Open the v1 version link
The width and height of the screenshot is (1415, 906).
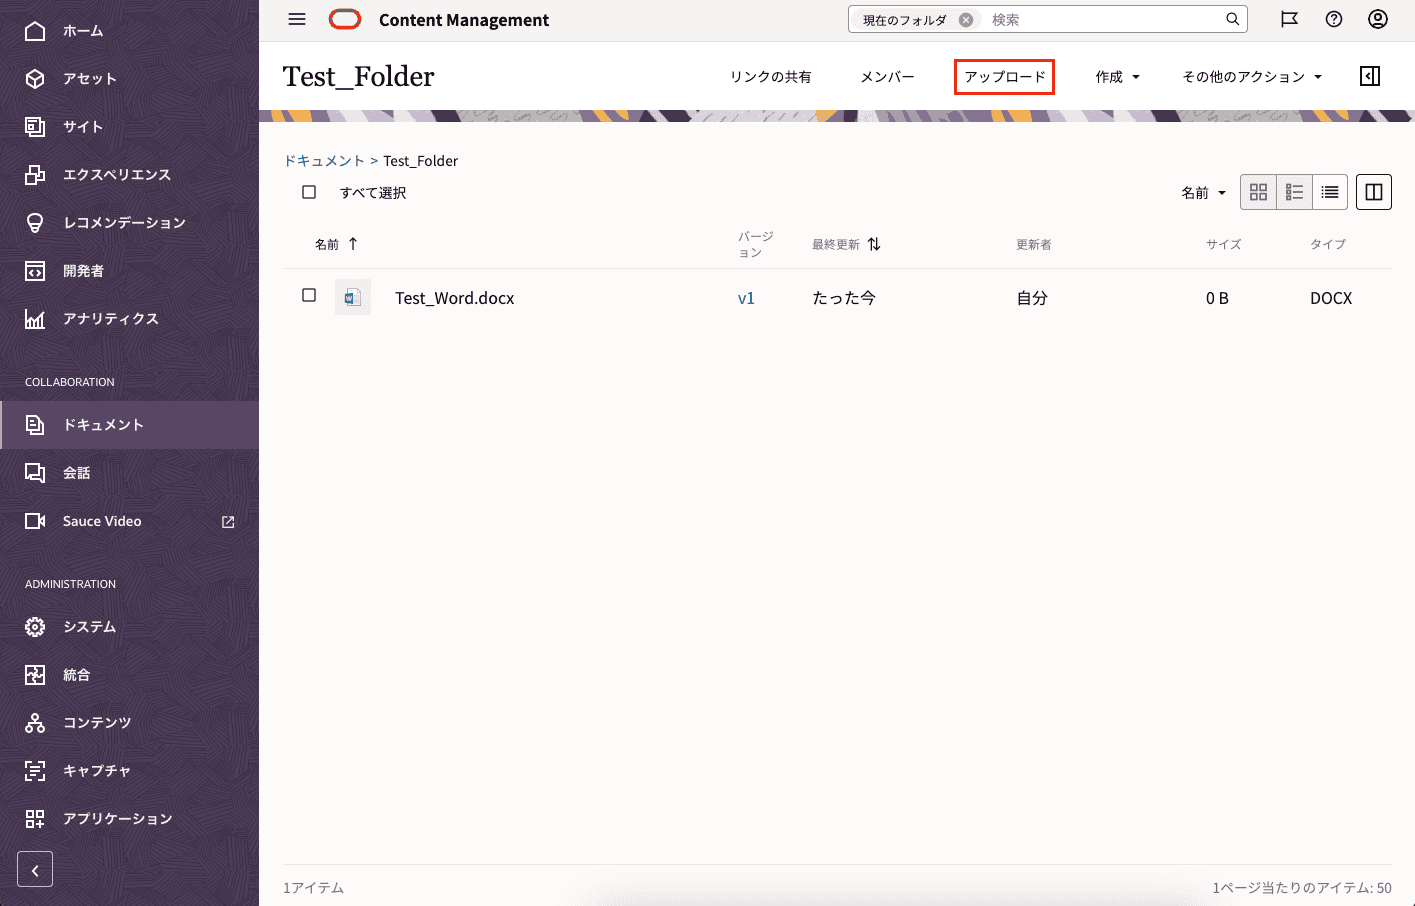click(x=746, y=298)
